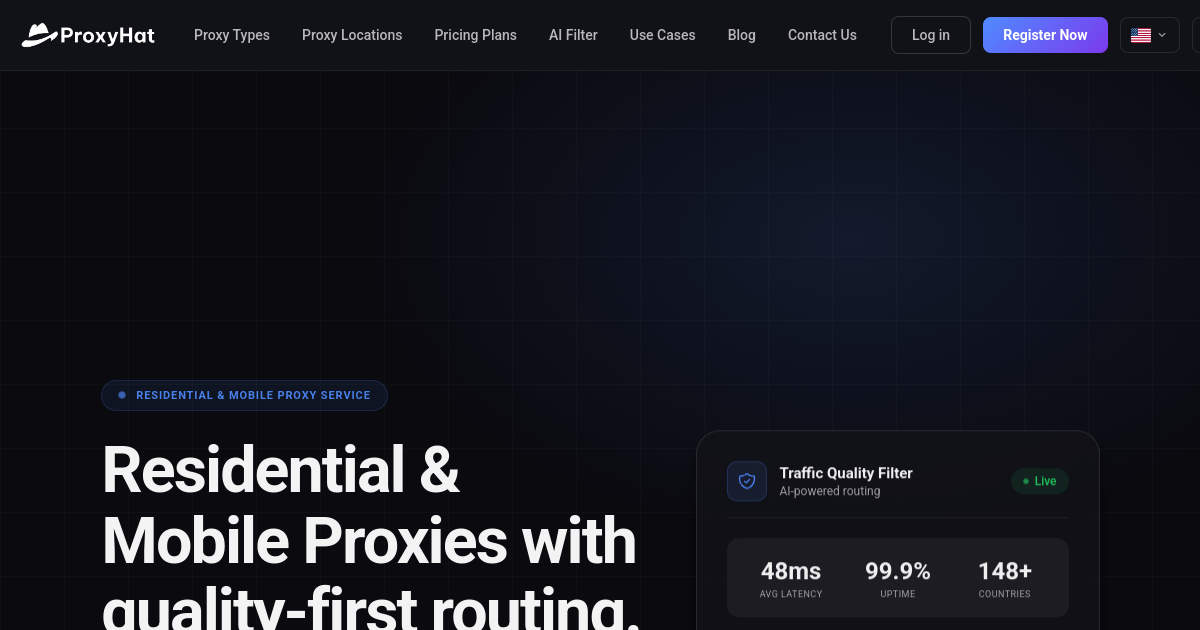Click the 148+ countries value
This screenshot has height=630, width=1200.
[x=1005, y=571]
